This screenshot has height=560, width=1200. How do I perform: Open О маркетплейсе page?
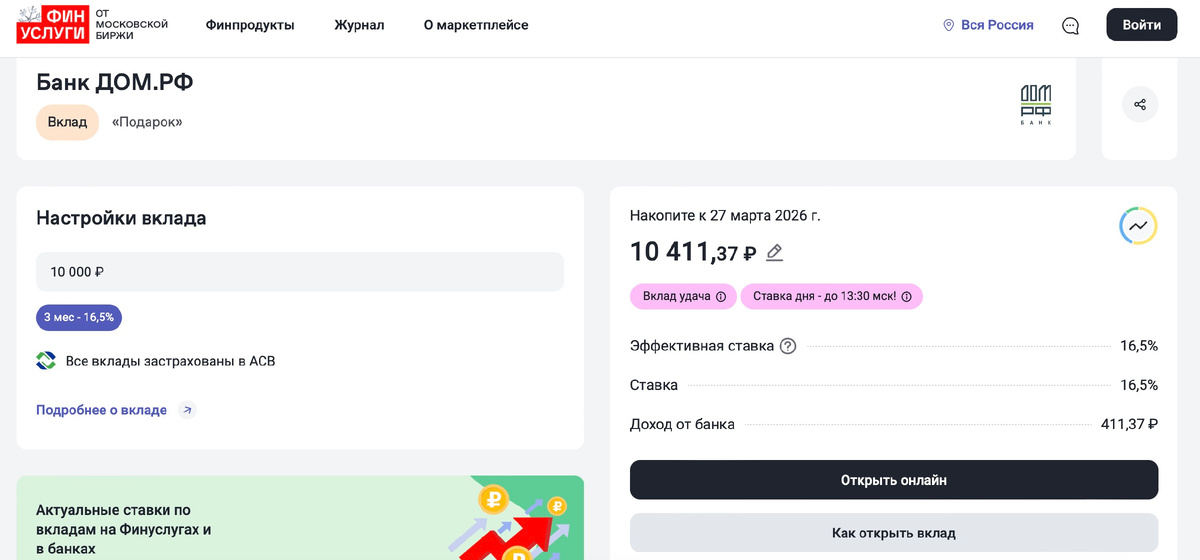476,25
